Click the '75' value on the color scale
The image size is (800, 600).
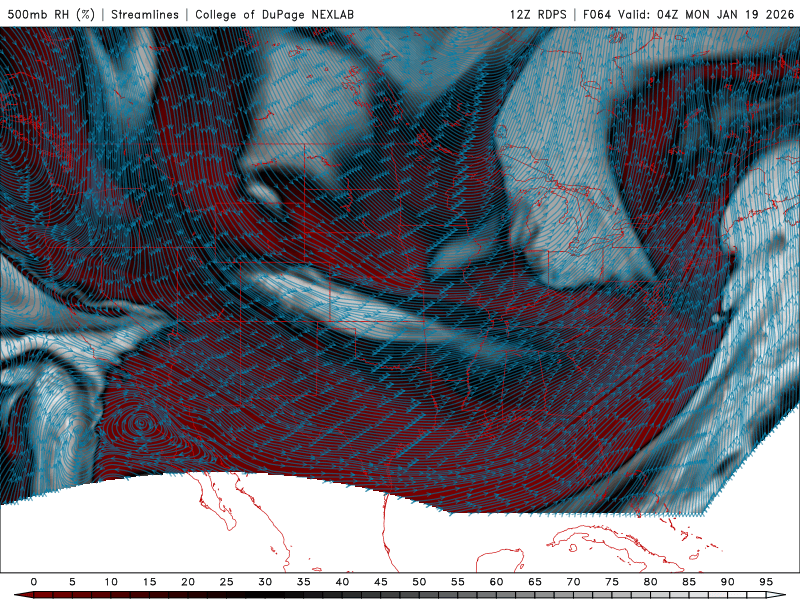click(612, 582)
